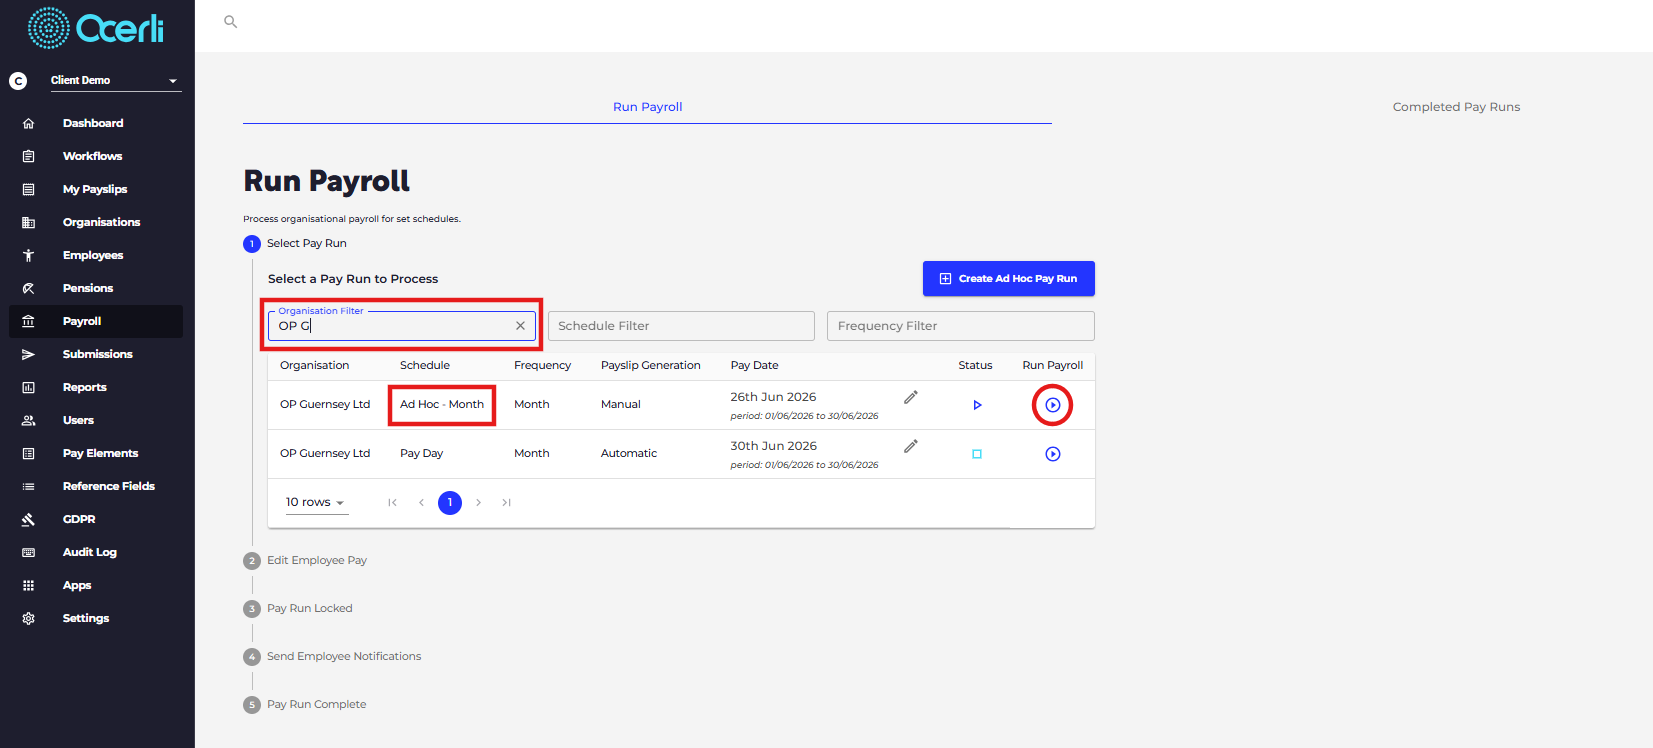The width and height of the screenshot is (1653, 748).
Task: Click the Payslip Generation column header
Action: pyautogui.click(x=650, y=365)
